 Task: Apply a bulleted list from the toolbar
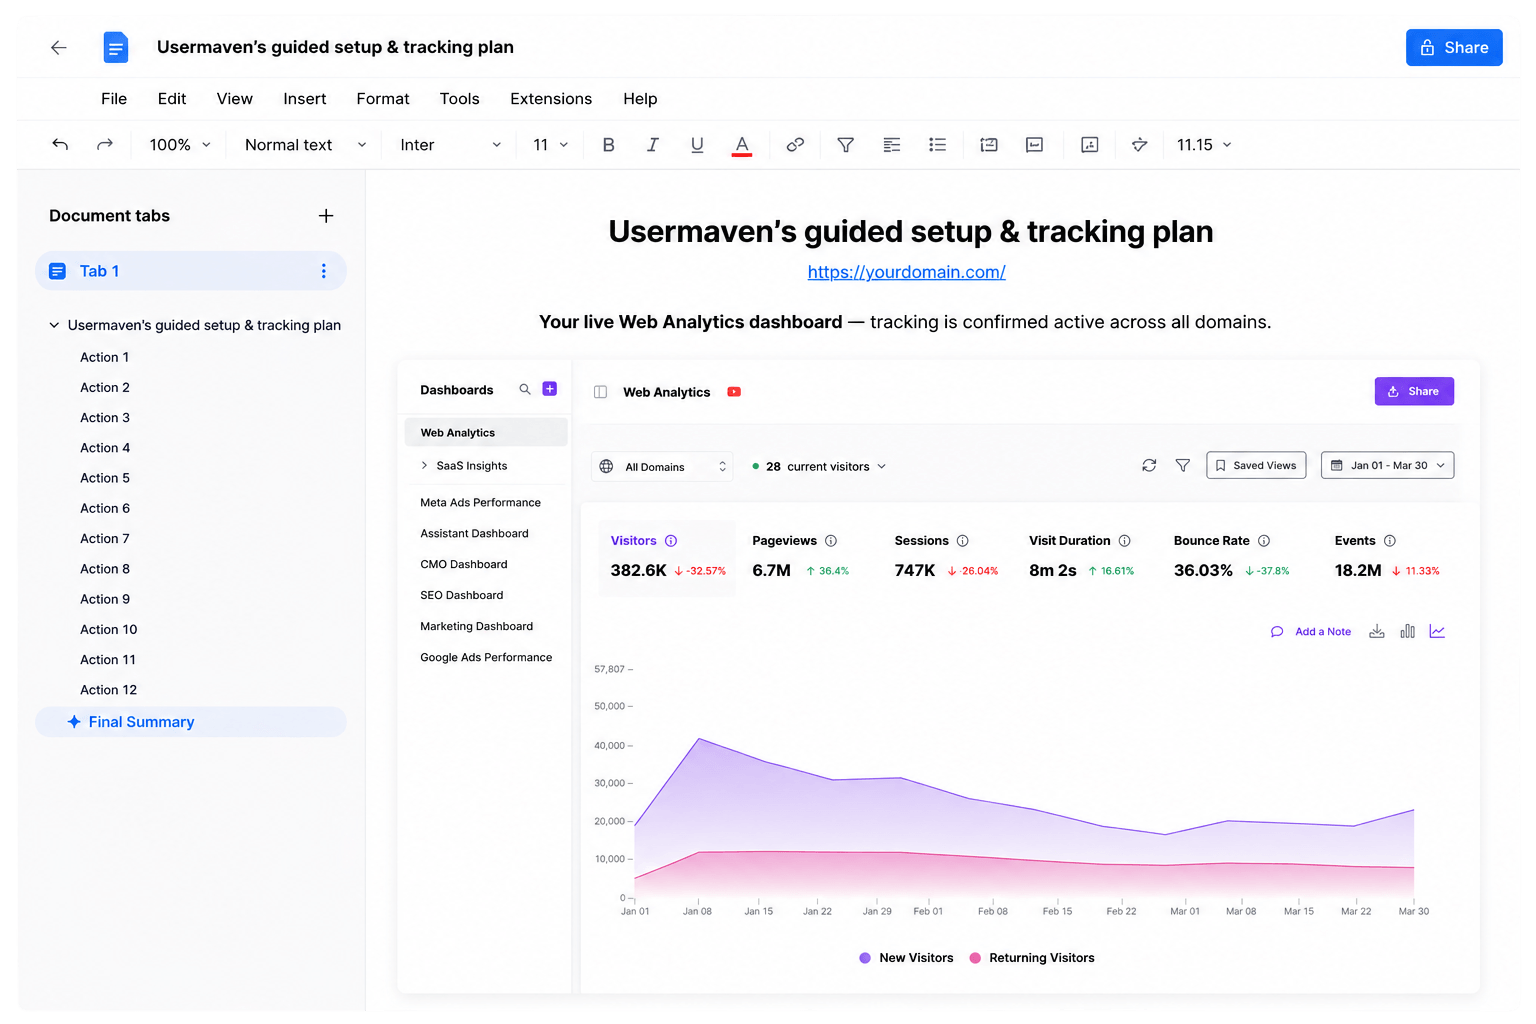tap(937, 145)
